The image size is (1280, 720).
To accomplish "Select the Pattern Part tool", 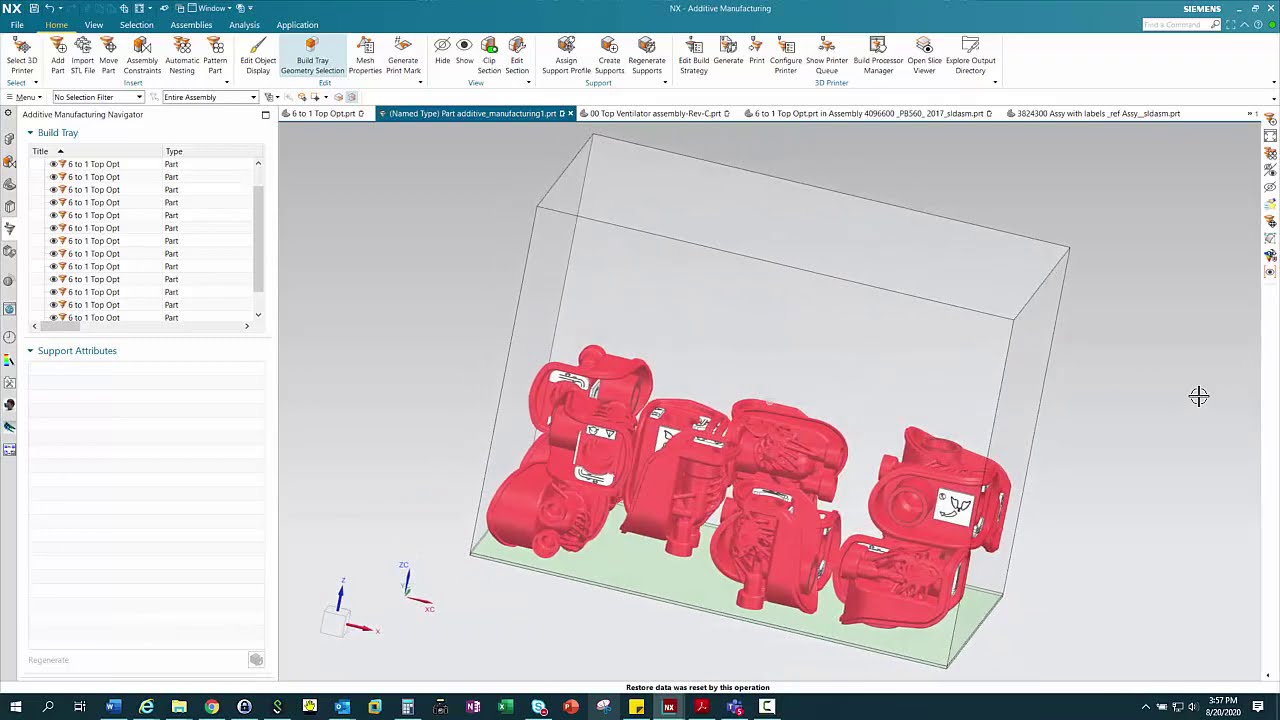I will click(x=215, y=55).
